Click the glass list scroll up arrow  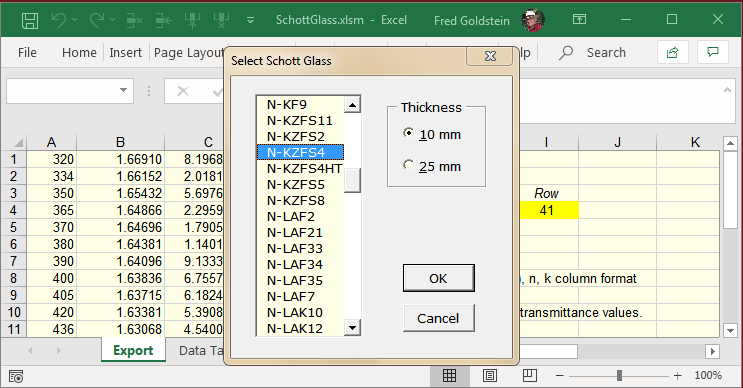pos(352,105)
